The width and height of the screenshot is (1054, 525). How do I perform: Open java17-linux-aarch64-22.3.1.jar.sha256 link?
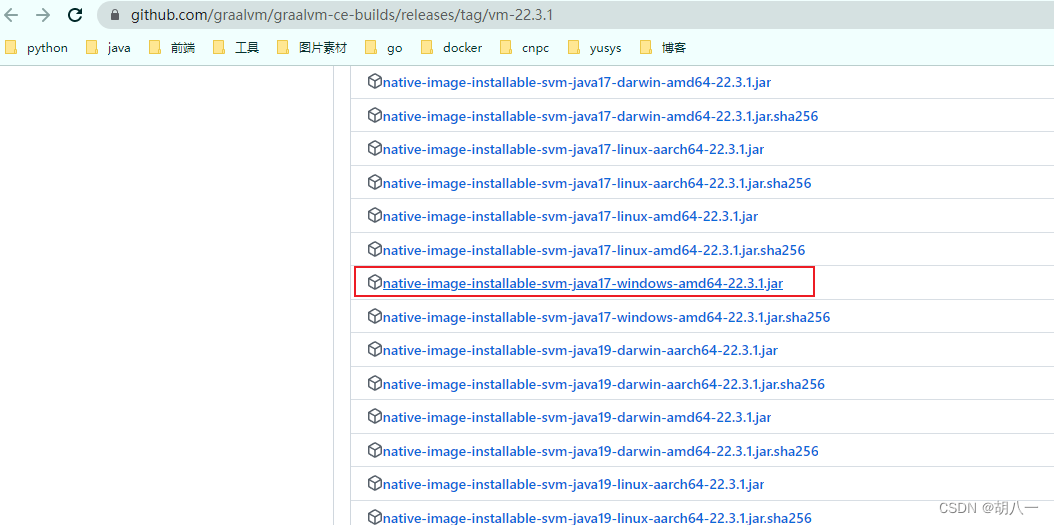(x=597, y=183)
